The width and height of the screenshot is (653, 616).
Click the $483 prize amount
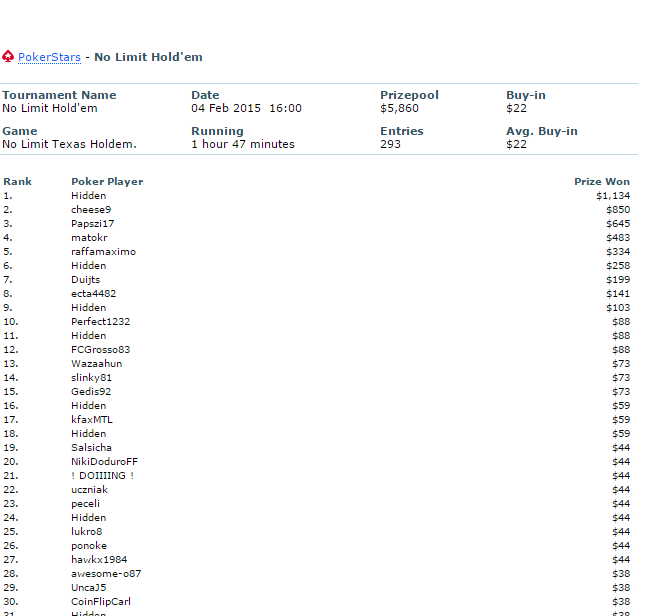618,237
